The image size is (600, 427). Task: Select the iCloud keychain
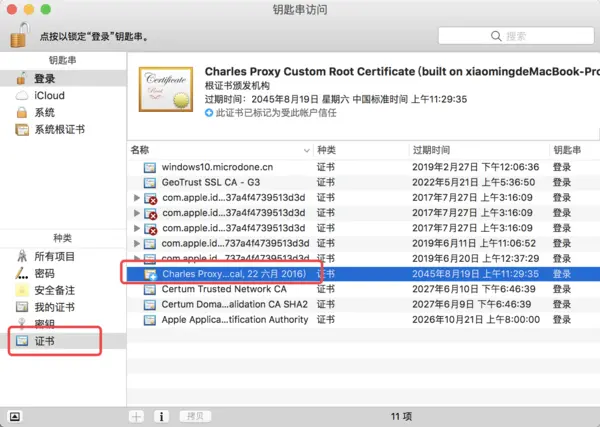pyautogui.click(x=63, y=95)
